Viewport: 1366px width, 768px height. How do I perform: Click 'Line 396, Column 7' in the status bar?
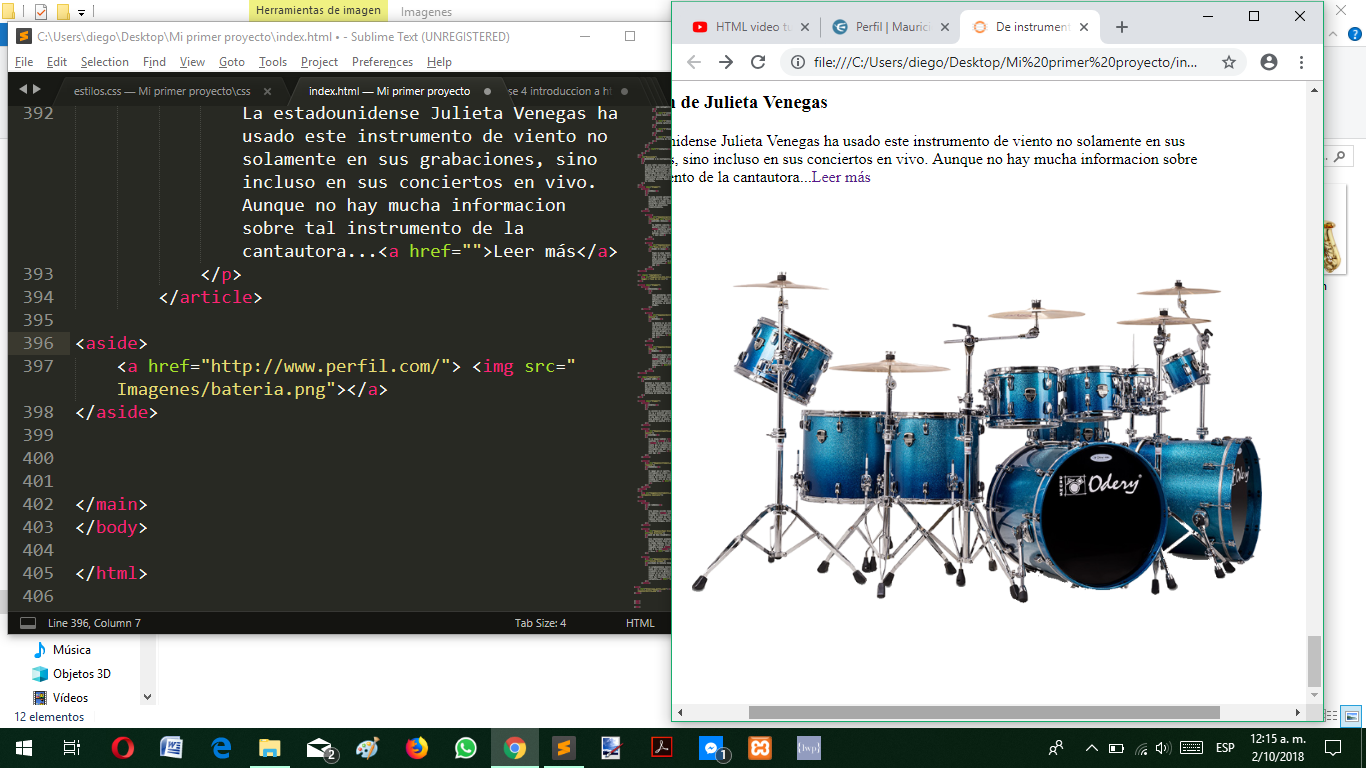tap(94, 623)
